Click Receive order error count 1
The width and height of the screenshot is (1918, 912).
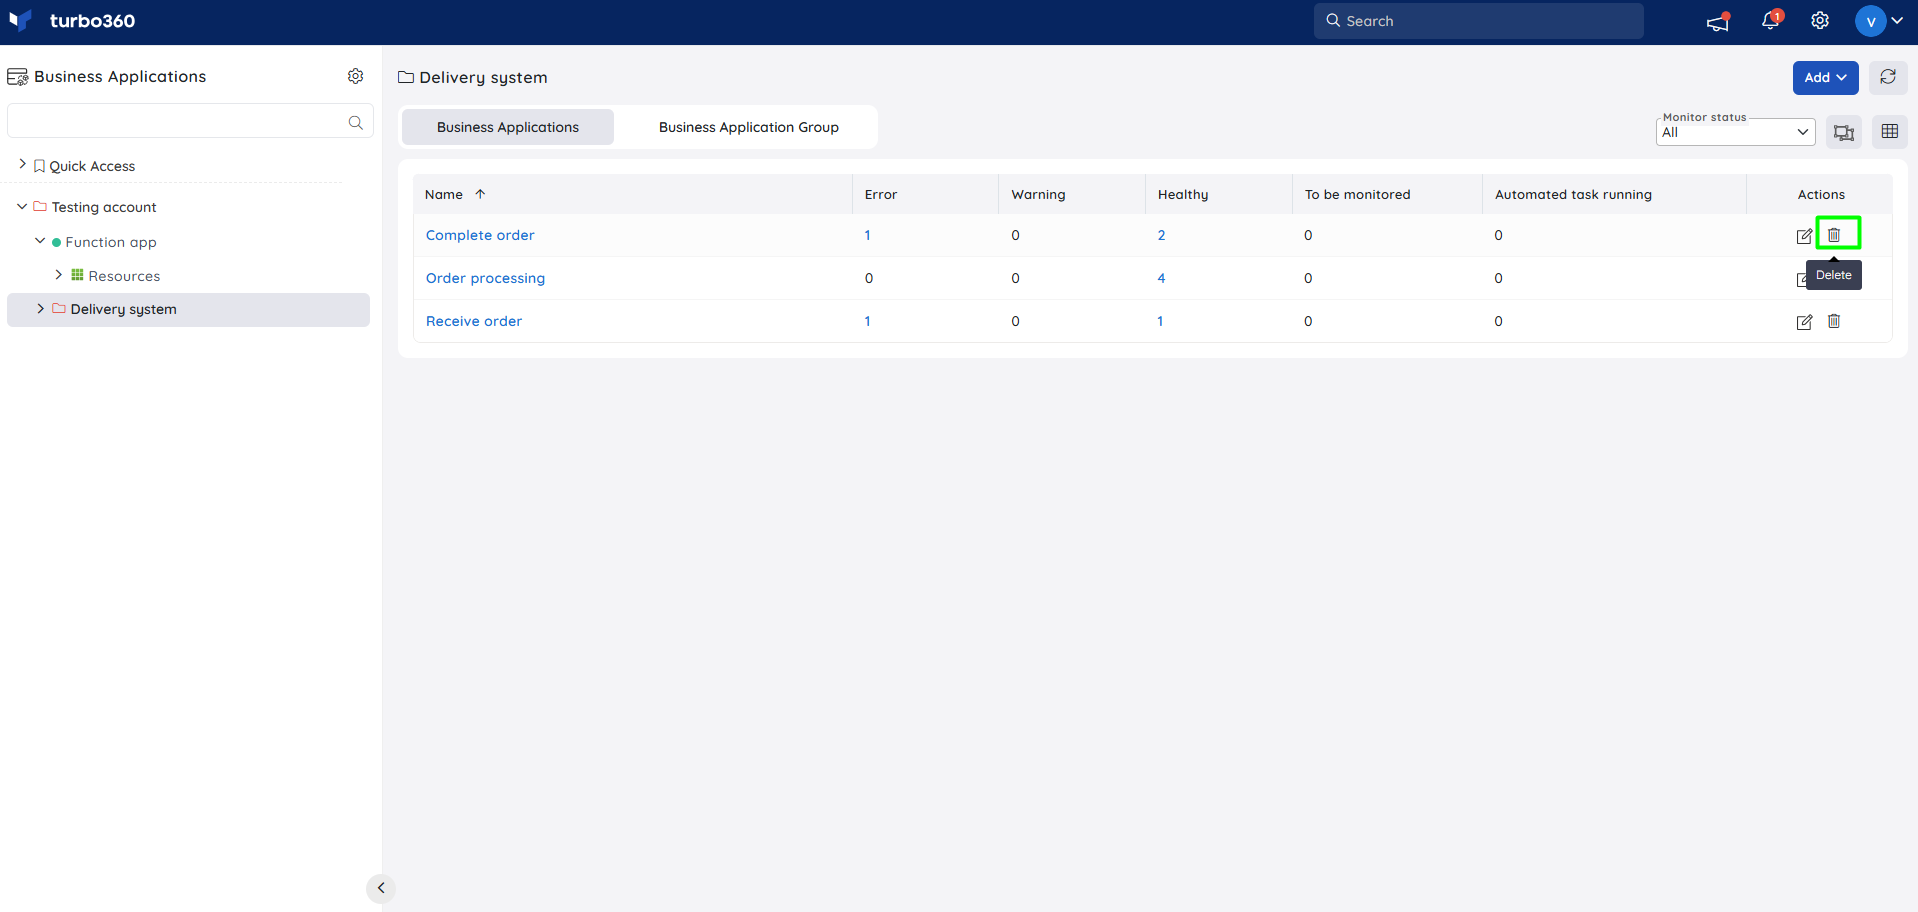(868, 321)
